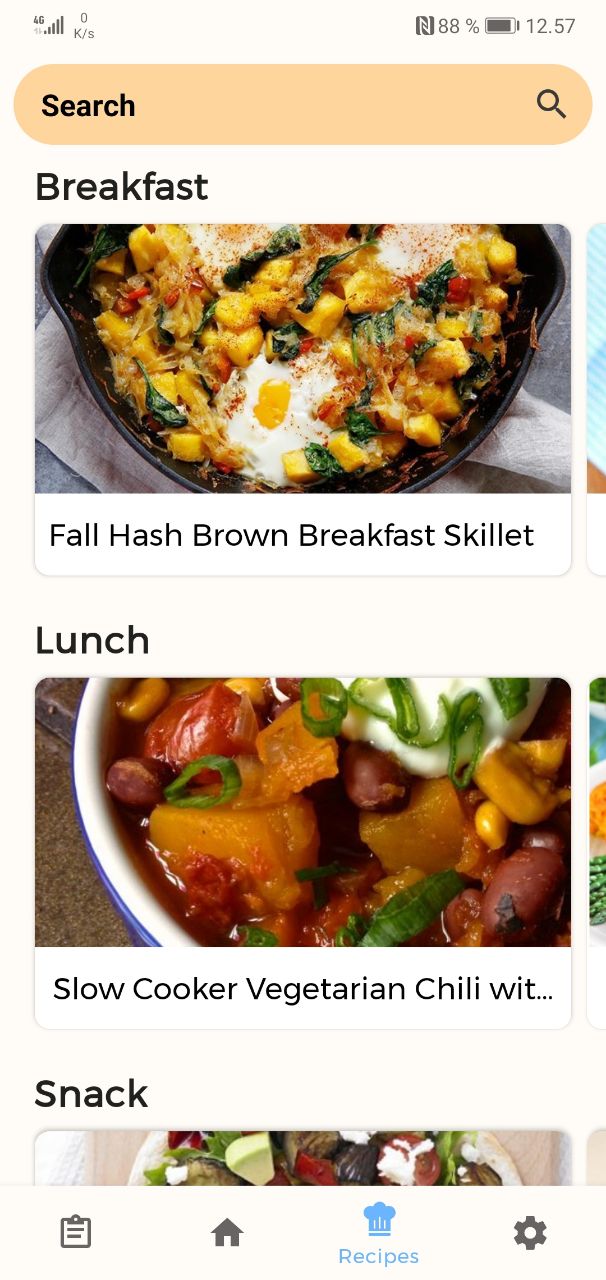Open the Slow Cooker Vegetarian Chili photo

pos(303,812)
